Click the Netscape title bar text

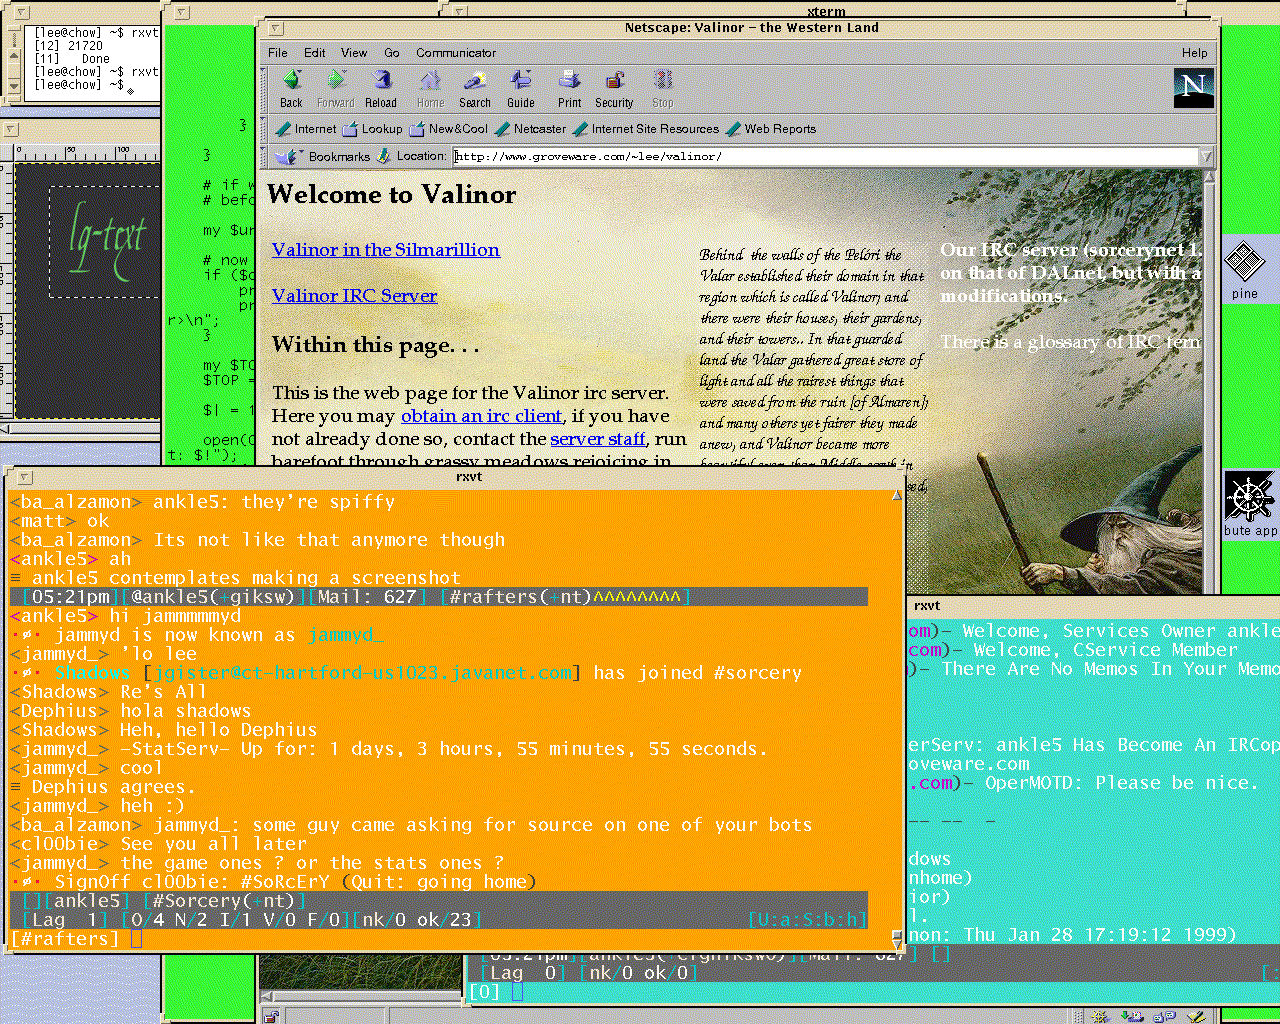[752, 28]
